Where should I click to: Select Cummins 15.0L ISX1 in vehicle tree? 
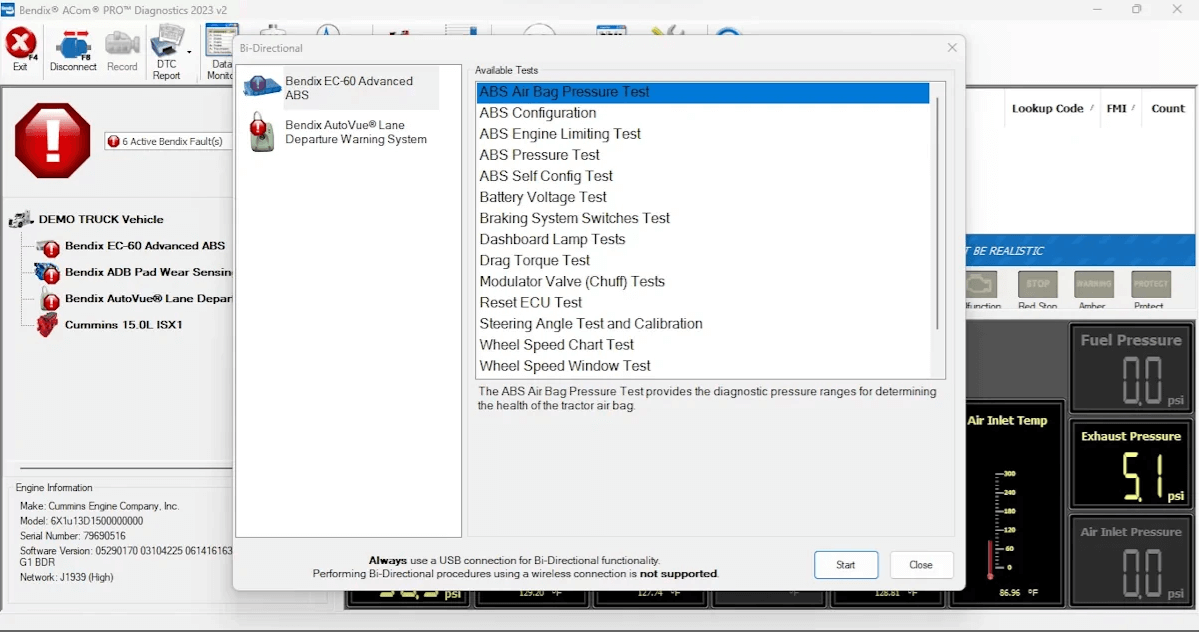(x=124, y=325)
